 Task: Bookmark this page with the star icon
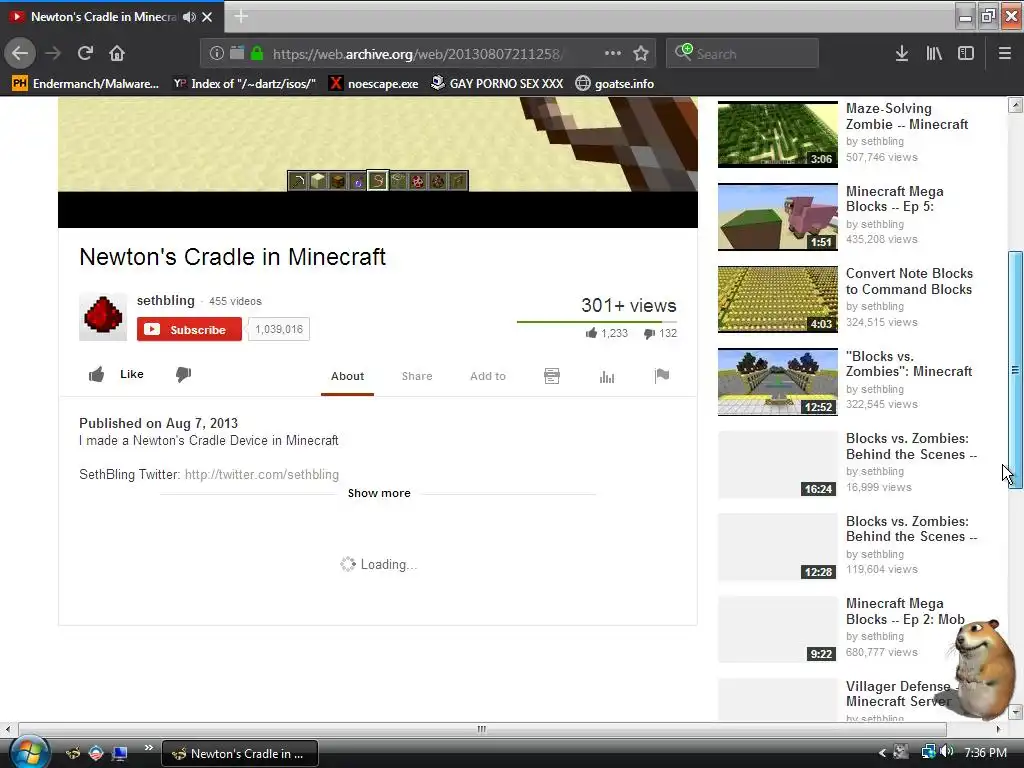[x=641, y=54]
